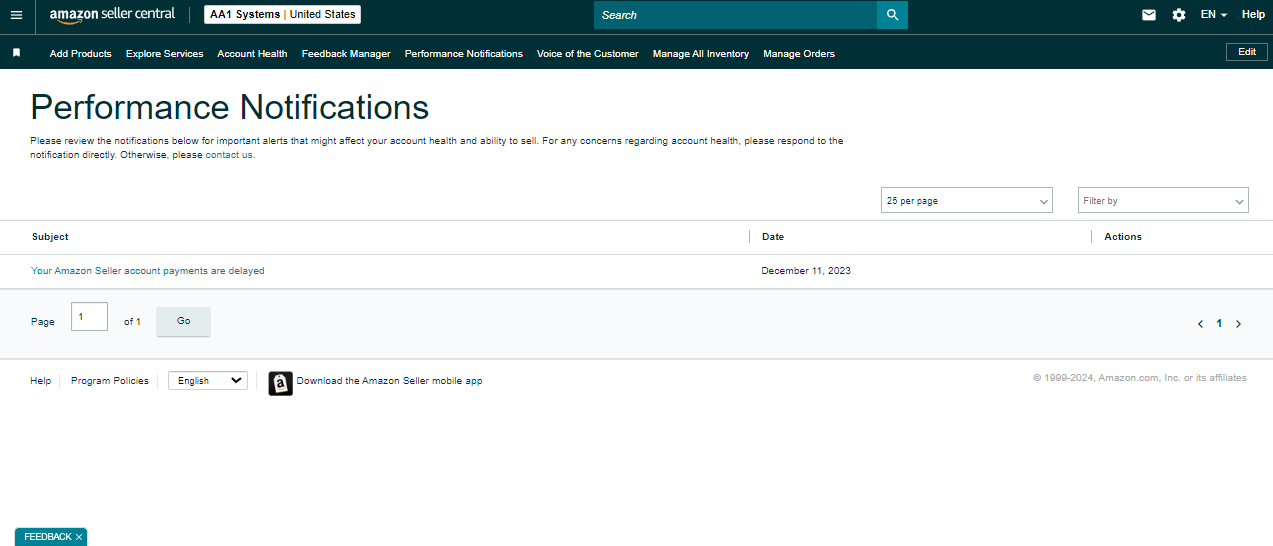Screen dimensions: 1273x546
Task: Click Help in the top bar
Action: pos(1253,15)
